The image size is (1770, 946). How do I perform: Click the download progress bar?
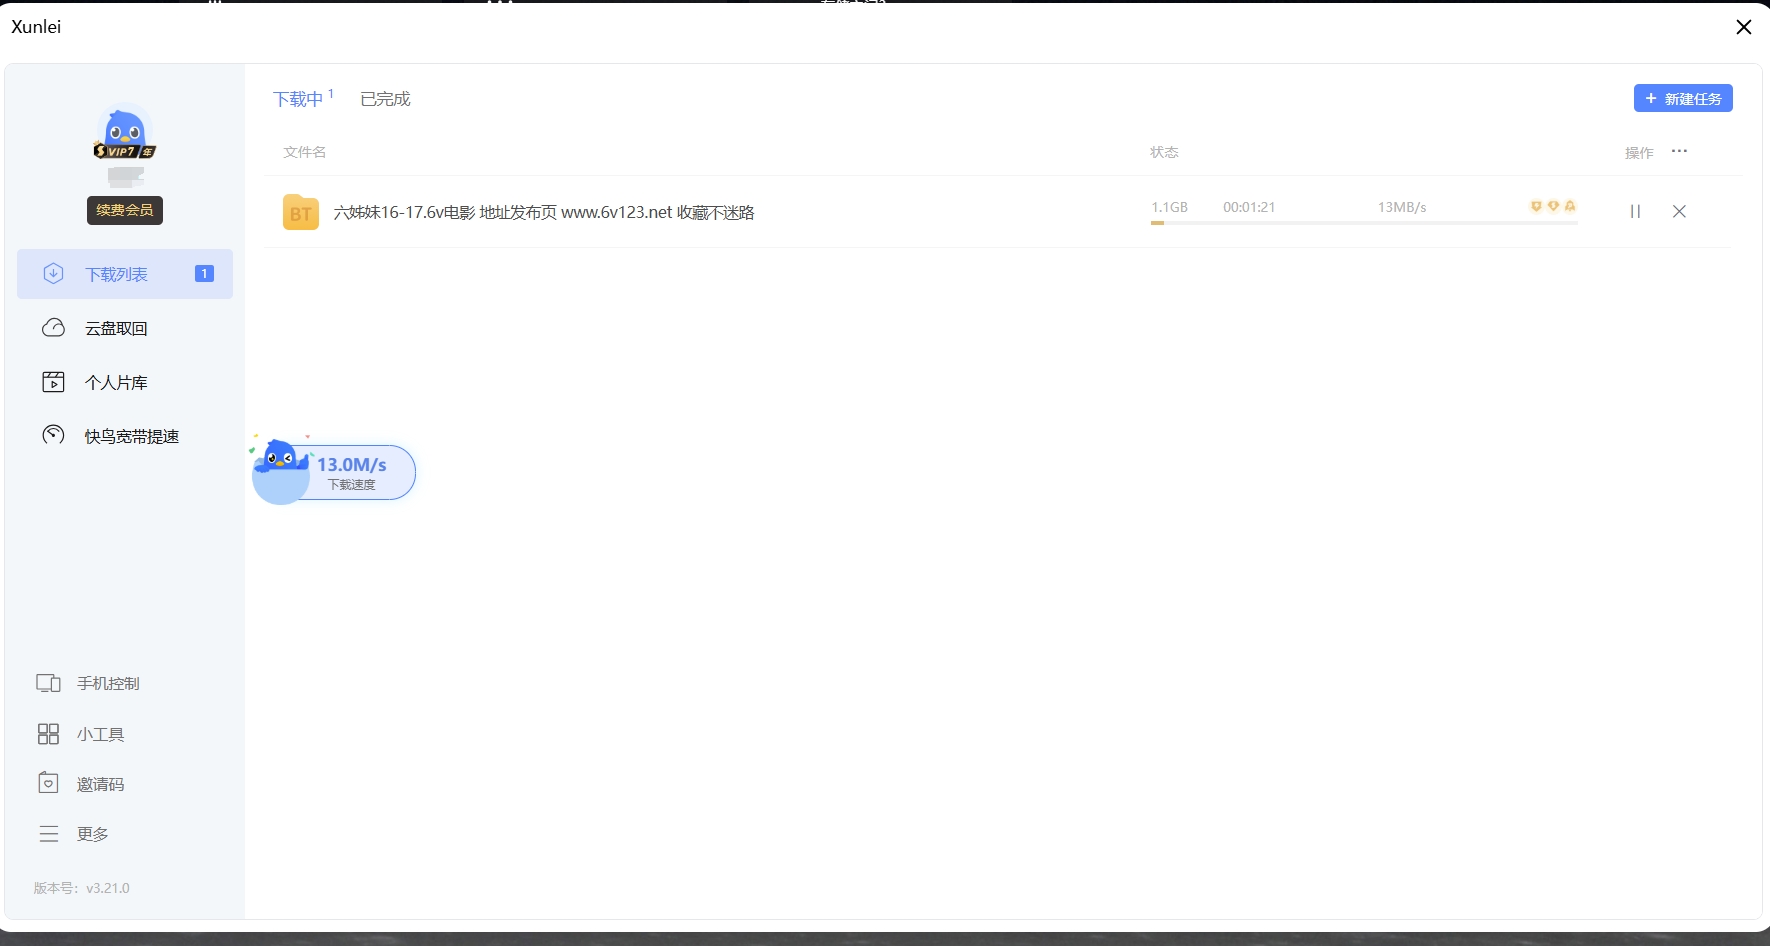click(x=1364, y=223)
